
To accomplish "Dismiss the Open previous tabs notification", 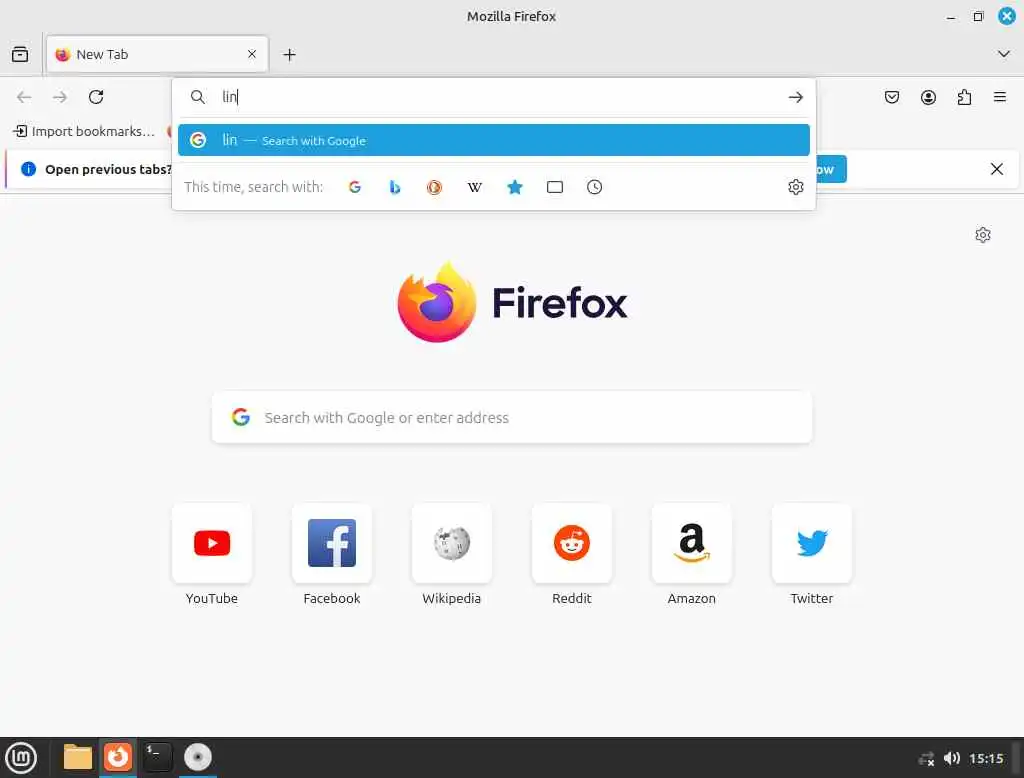I will (997, 169).
